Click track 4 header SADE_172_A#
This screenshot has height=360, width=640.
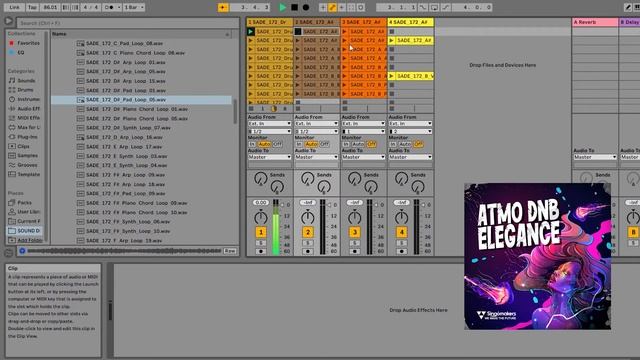point(410,22)
